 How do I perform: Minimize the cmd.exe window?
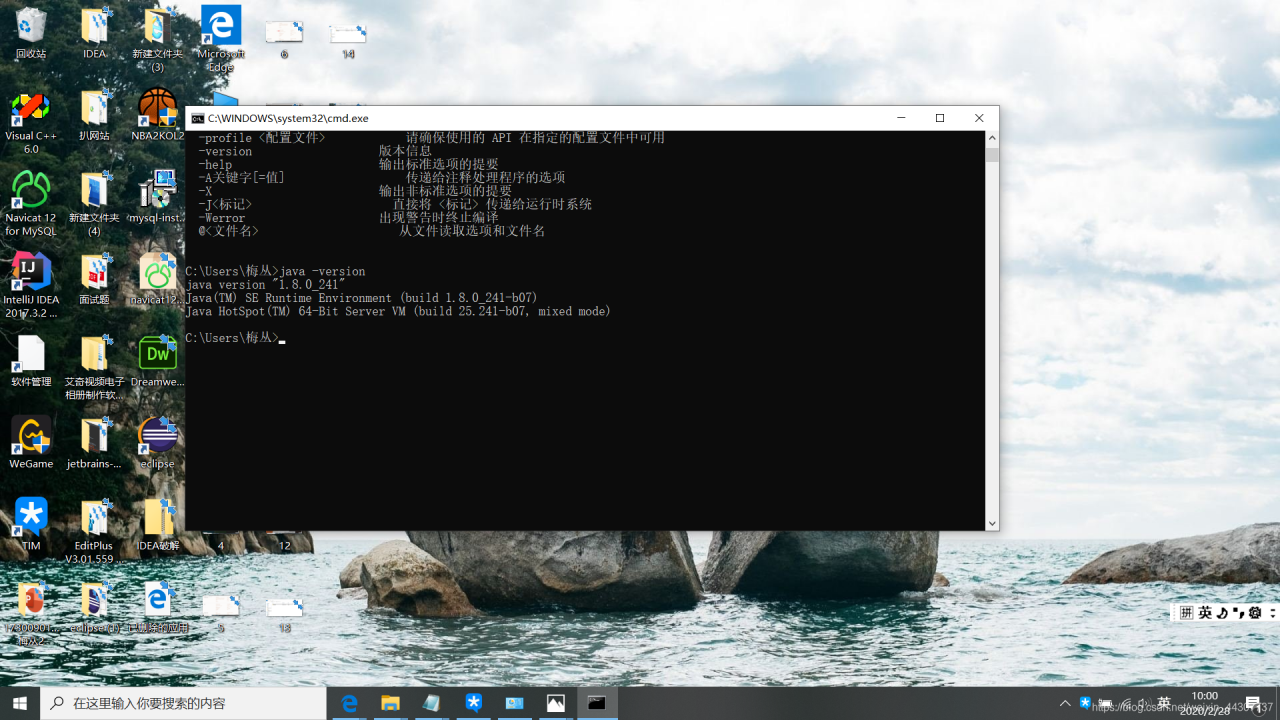click(901, 118)
